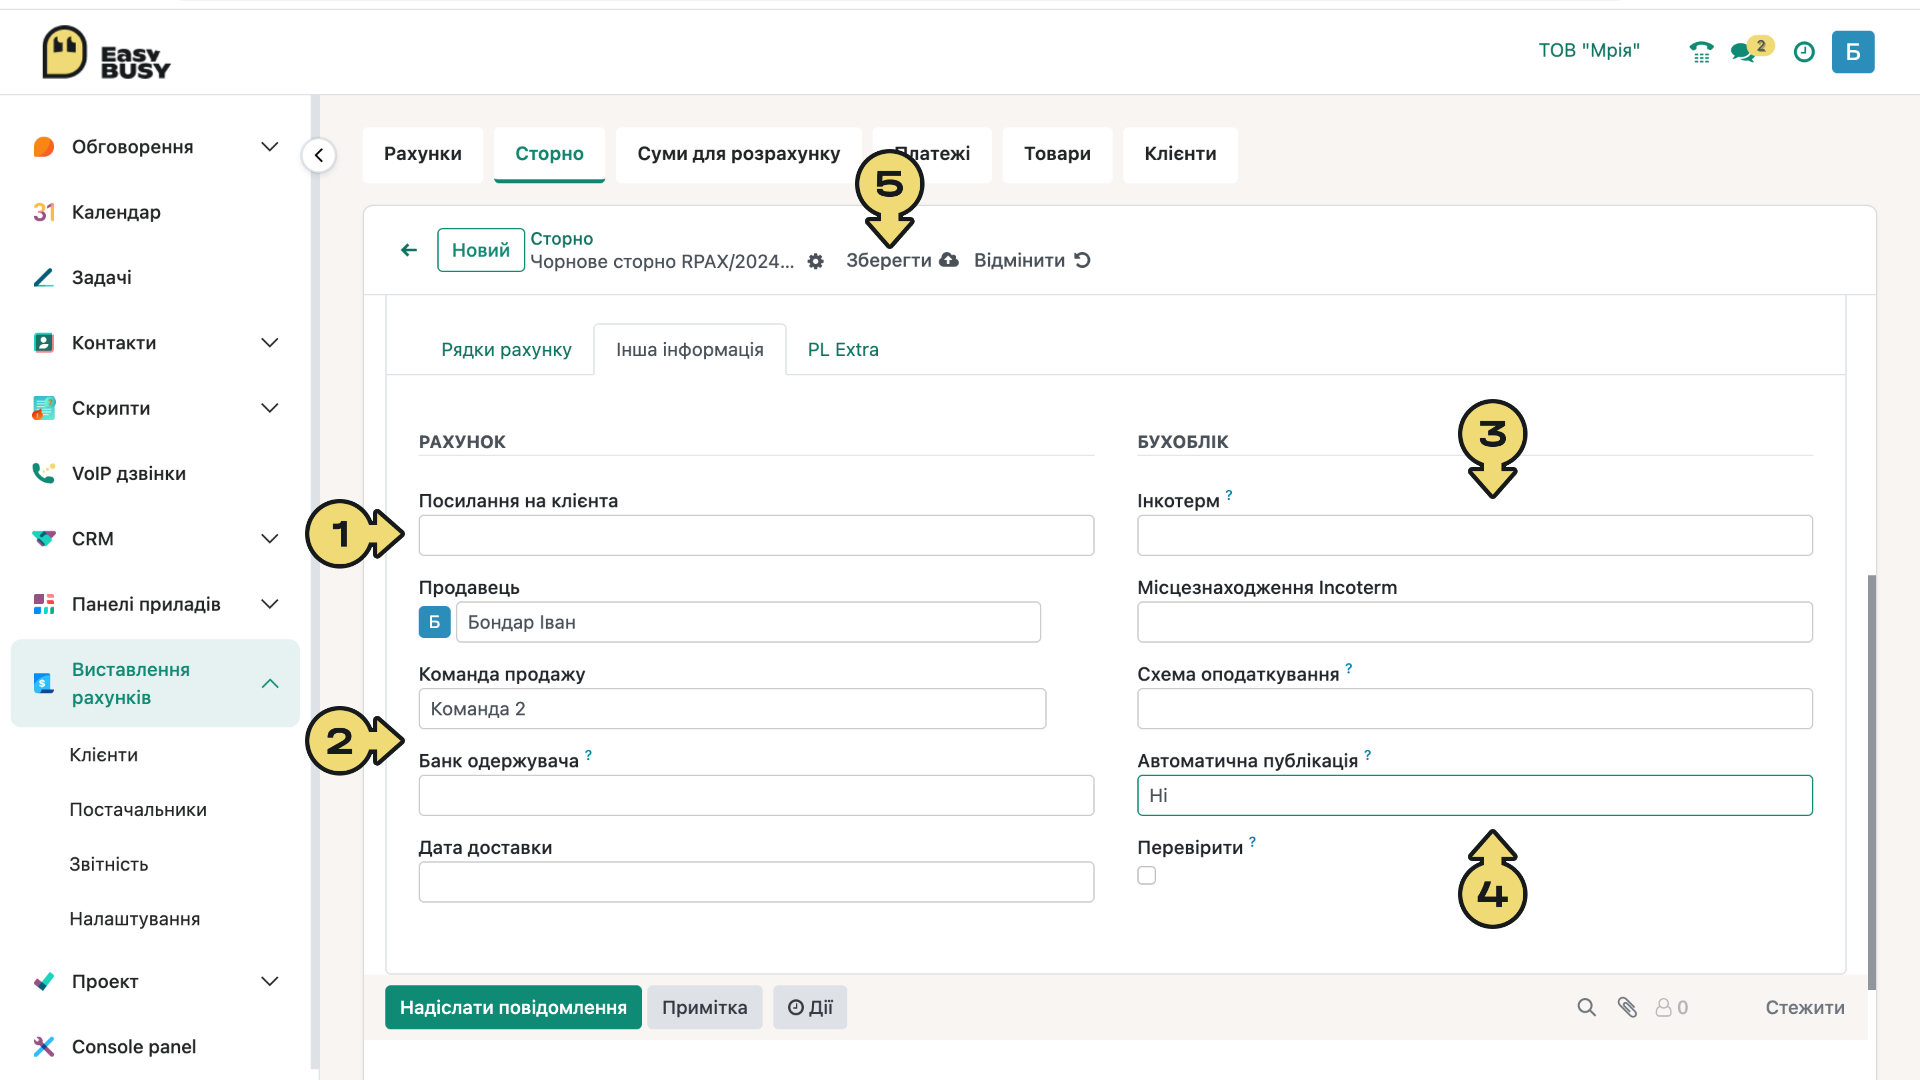Open the Автоматична публікація dropdown
1920x1080 pixels.
(x=1475, y=795)
